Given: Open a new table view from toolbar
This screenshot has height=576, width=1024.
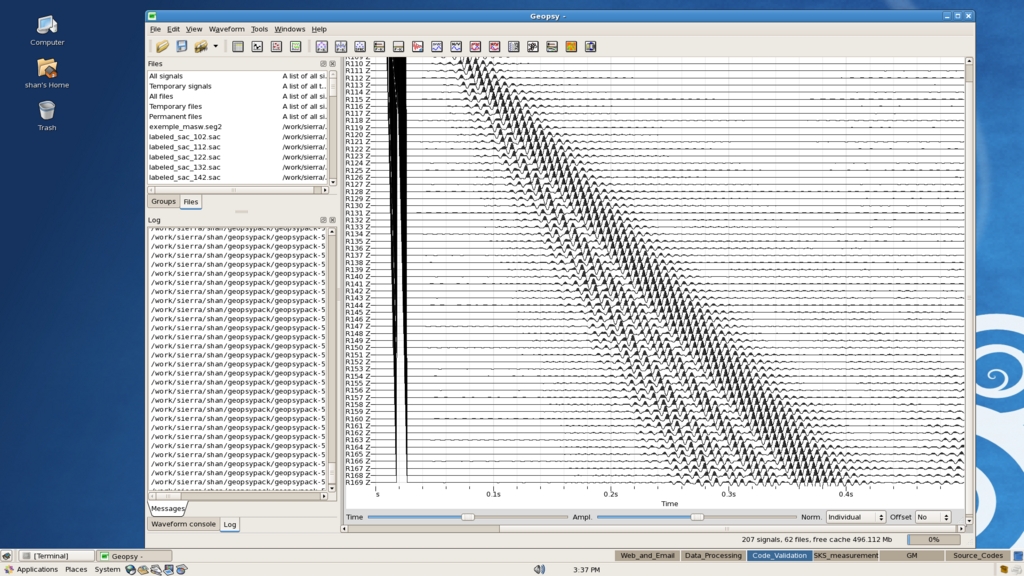Looking at the screenshot, I should tap(238, 46).
